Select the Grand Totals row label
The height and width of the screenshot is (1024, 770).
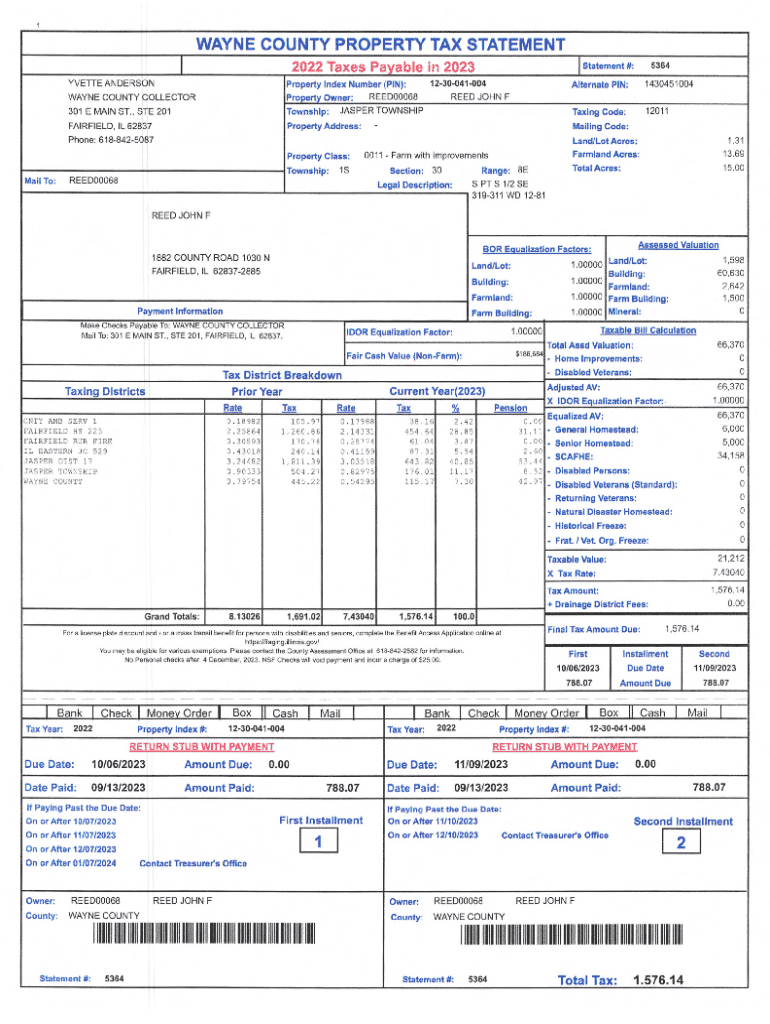171,617
